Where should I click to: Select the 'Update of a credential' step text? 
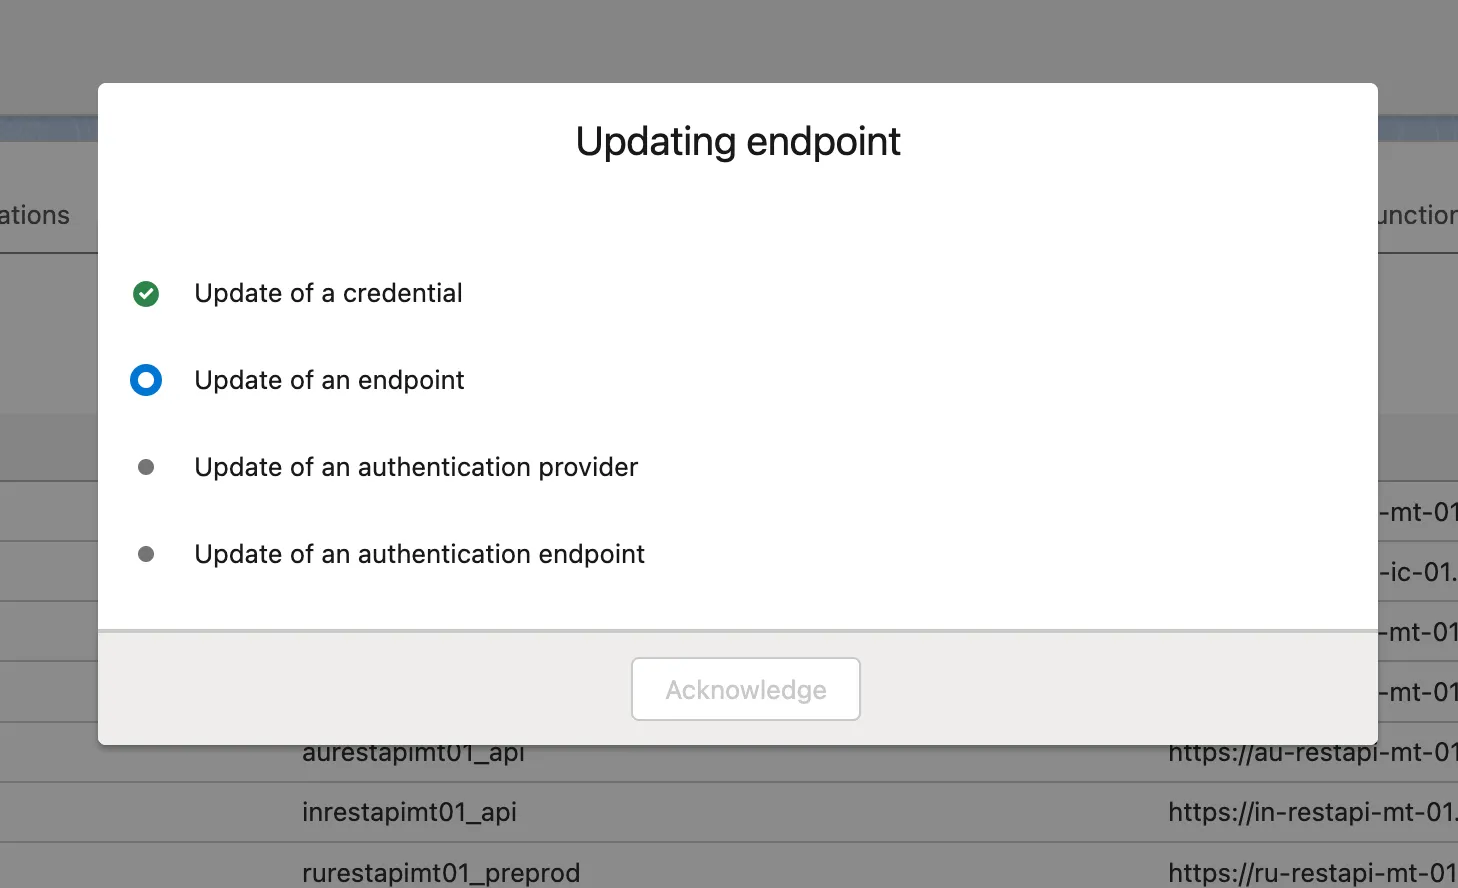coord(328,293)
